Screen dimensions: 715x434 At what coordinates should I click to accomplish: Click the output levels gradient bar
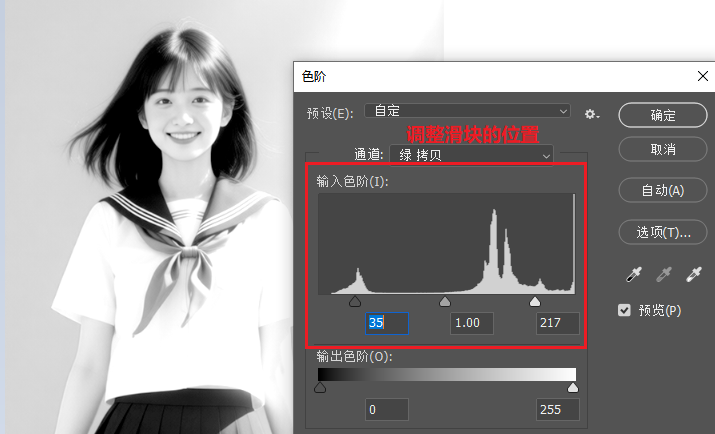coord(447,374)
